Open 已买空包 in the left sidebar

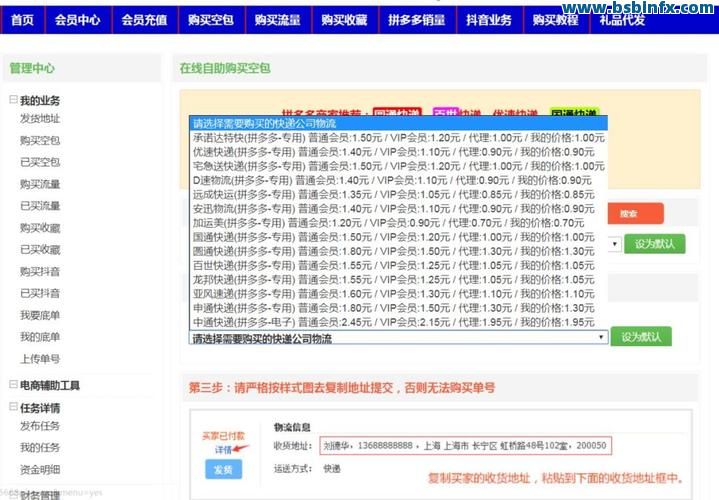coord(40,162)
